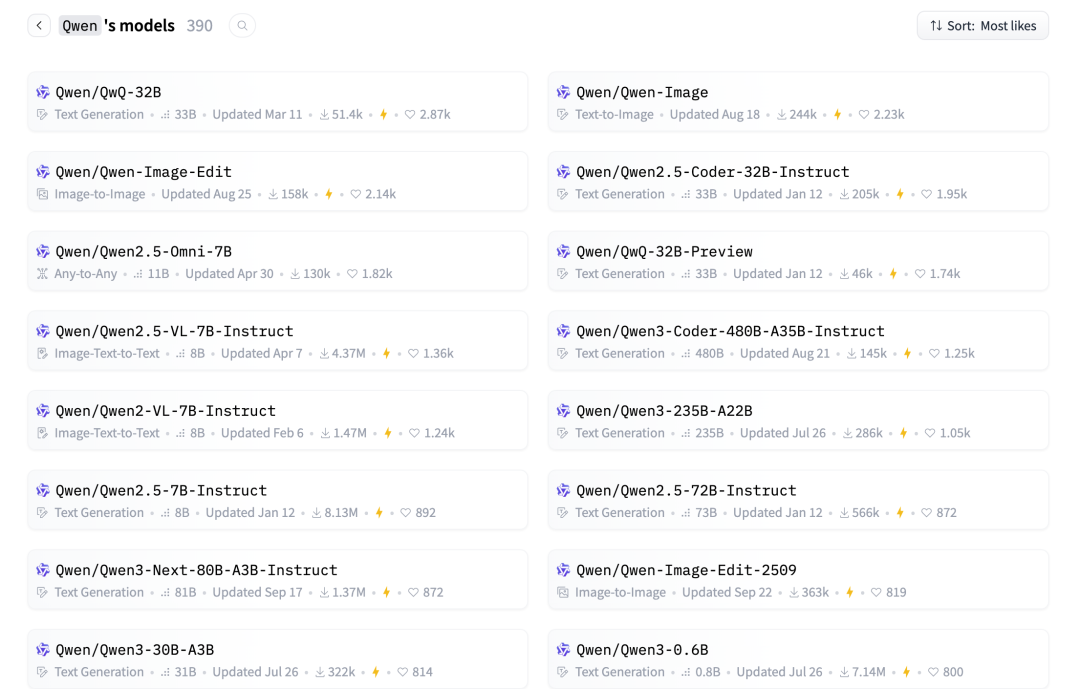
Task: Click '480B' parameter size text
Action: tap(709, 353)
